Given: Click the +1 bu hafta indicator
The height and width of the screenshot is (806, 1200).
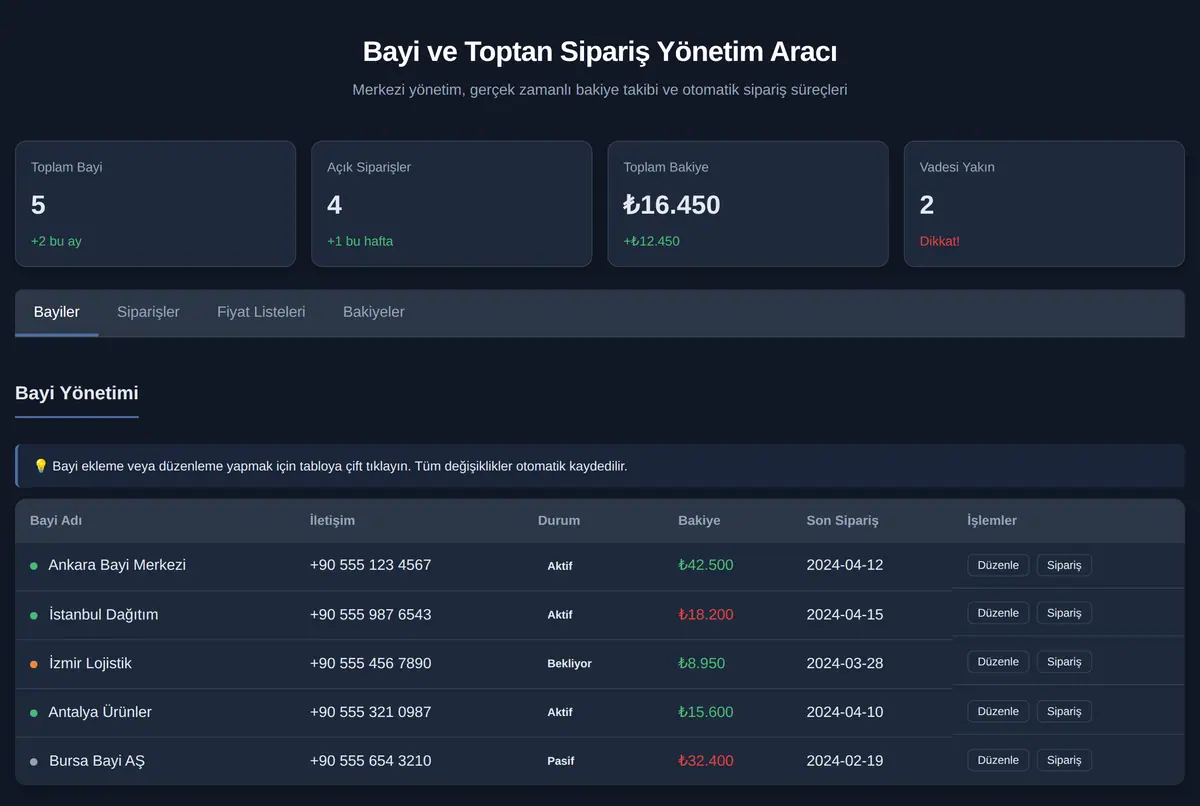Looking at the screenshot, I should [x=360, y=241].
